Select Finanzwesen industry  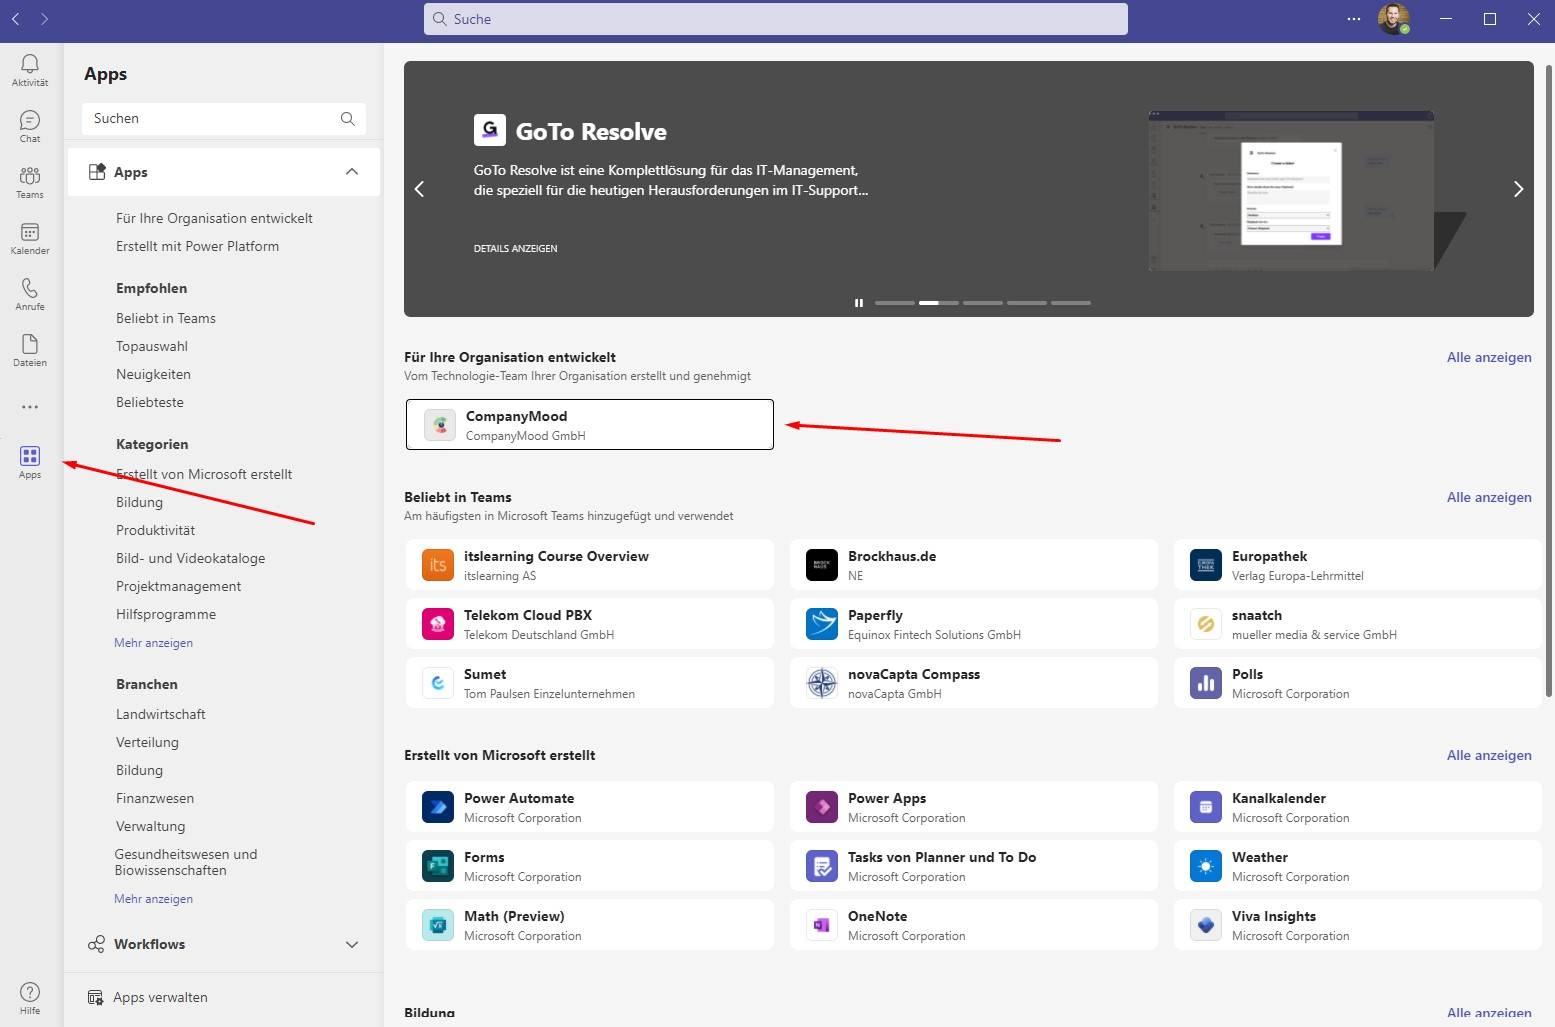[155, 798]
